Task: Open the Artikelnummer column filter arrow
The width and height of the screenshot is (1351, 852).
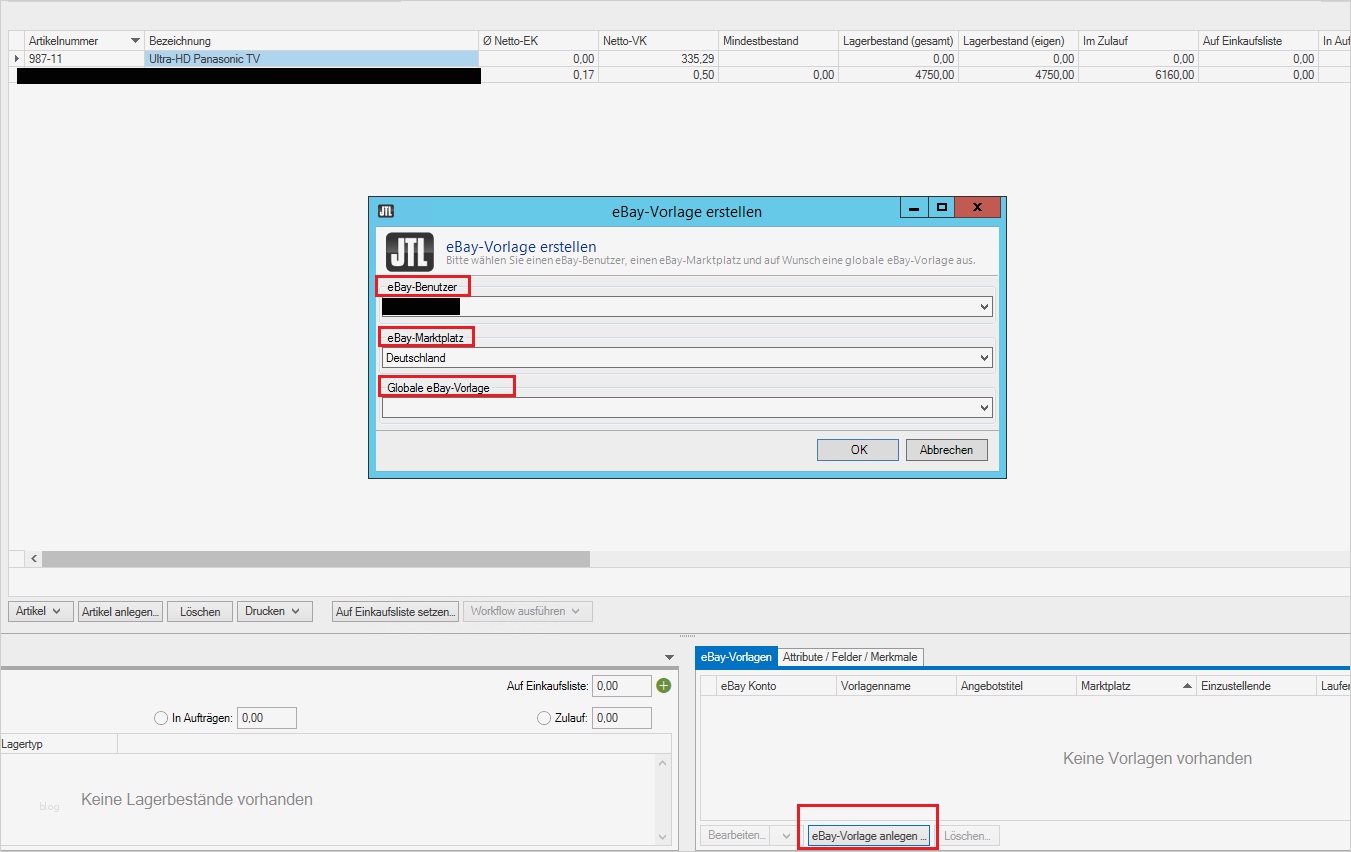Action: [135, 41]
